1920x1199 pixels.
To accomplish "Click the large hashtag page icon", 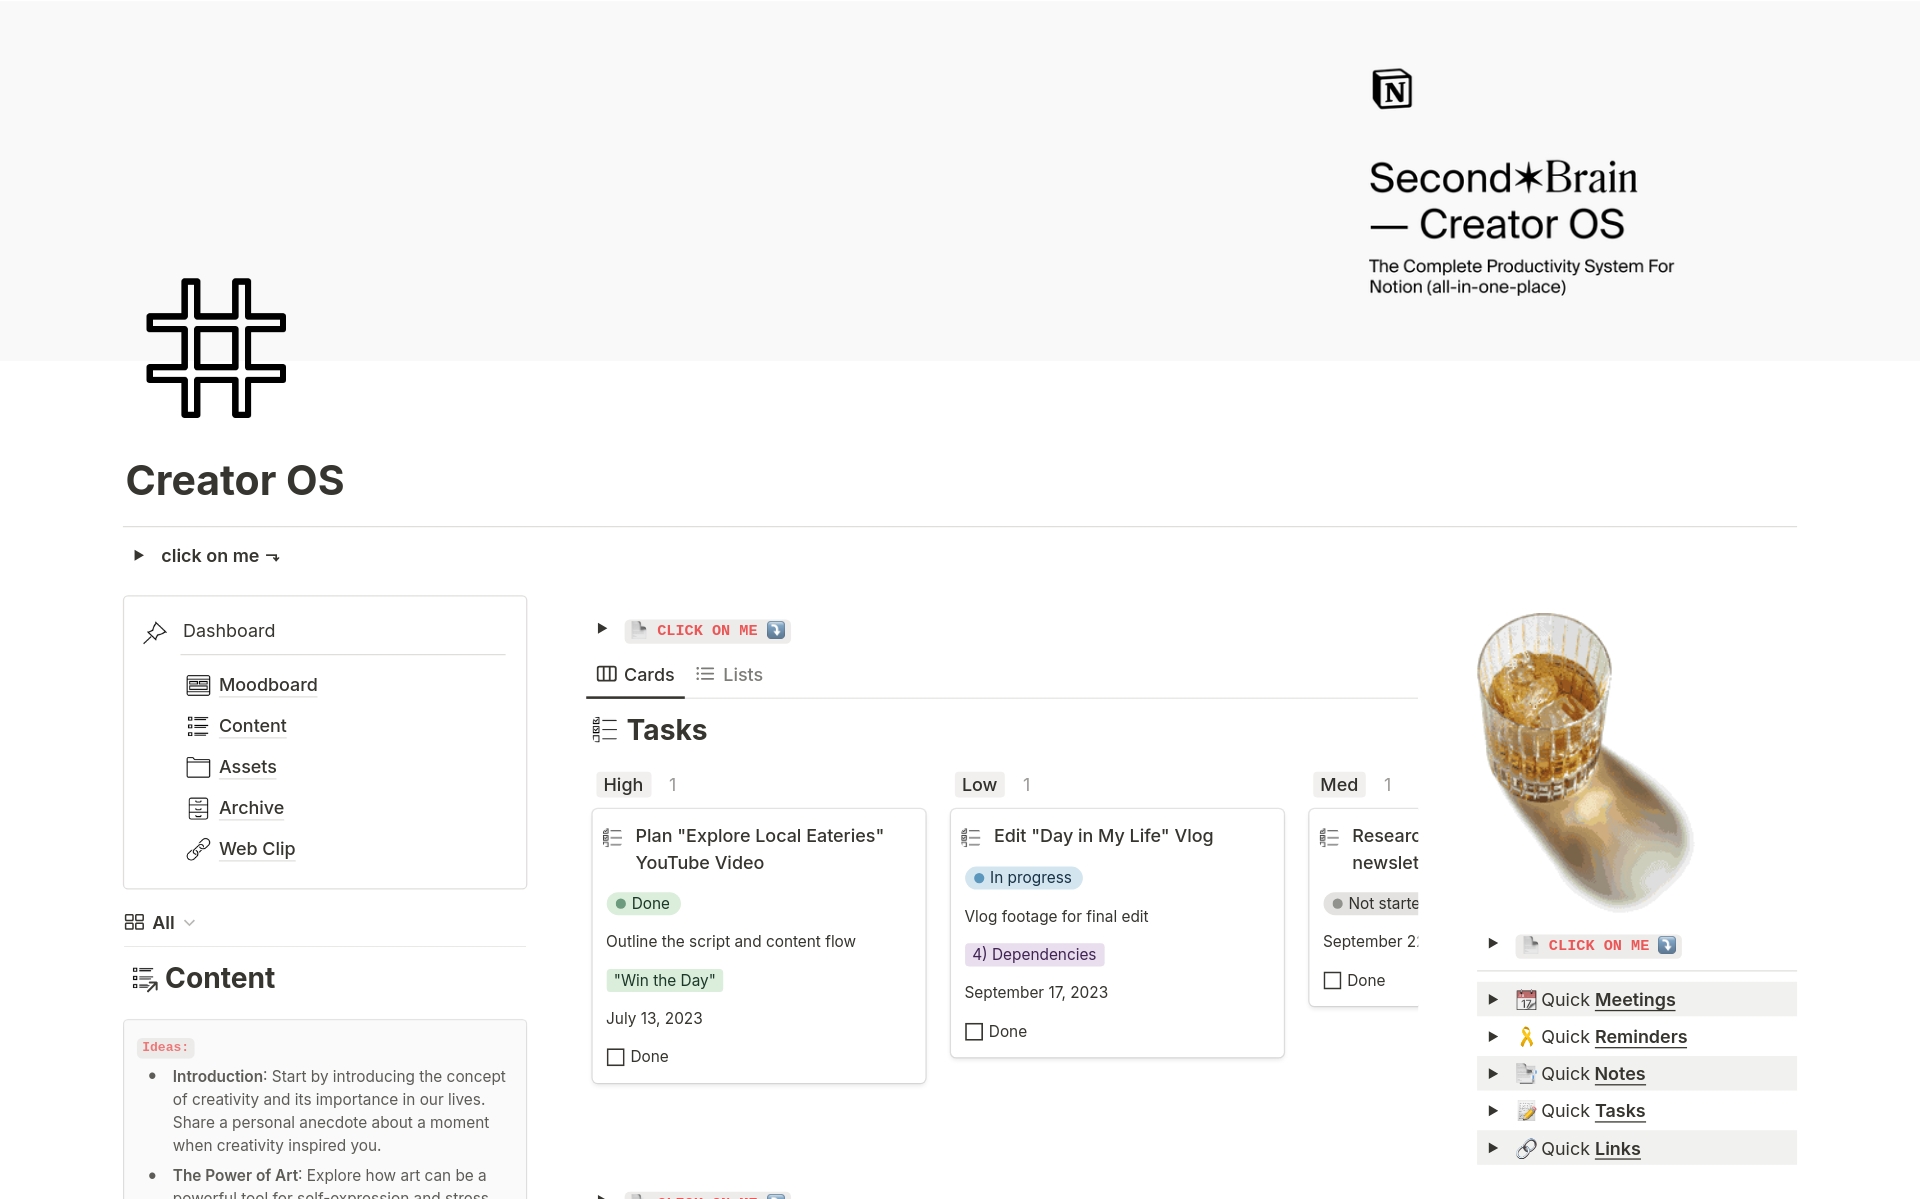I will coord(216,348).
